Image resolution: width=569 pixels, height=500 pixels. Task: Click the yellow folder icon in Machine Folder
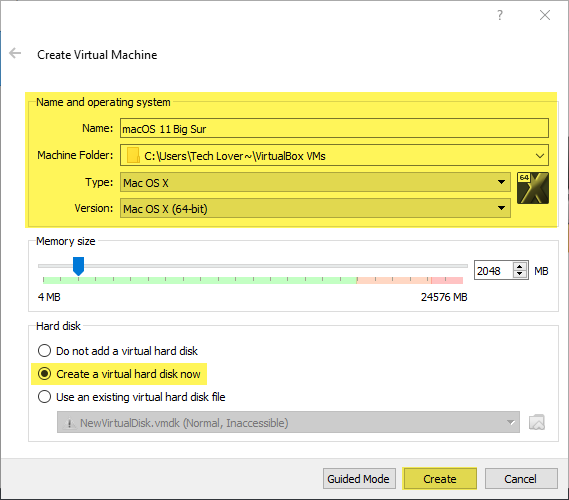pos(133,156)
